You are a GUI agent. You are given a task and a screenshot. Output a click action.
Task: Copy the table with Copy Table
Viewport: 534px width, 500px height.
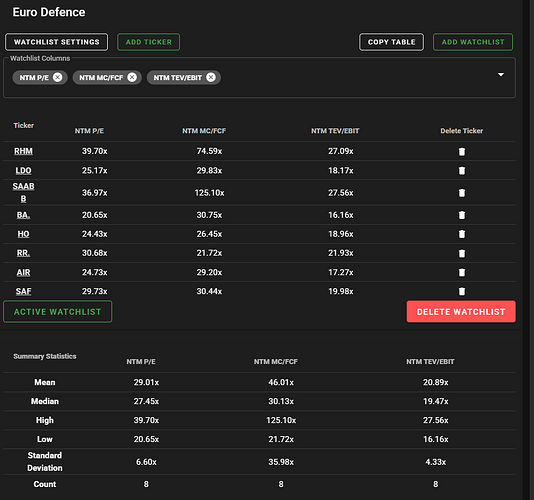coord(391,42)
